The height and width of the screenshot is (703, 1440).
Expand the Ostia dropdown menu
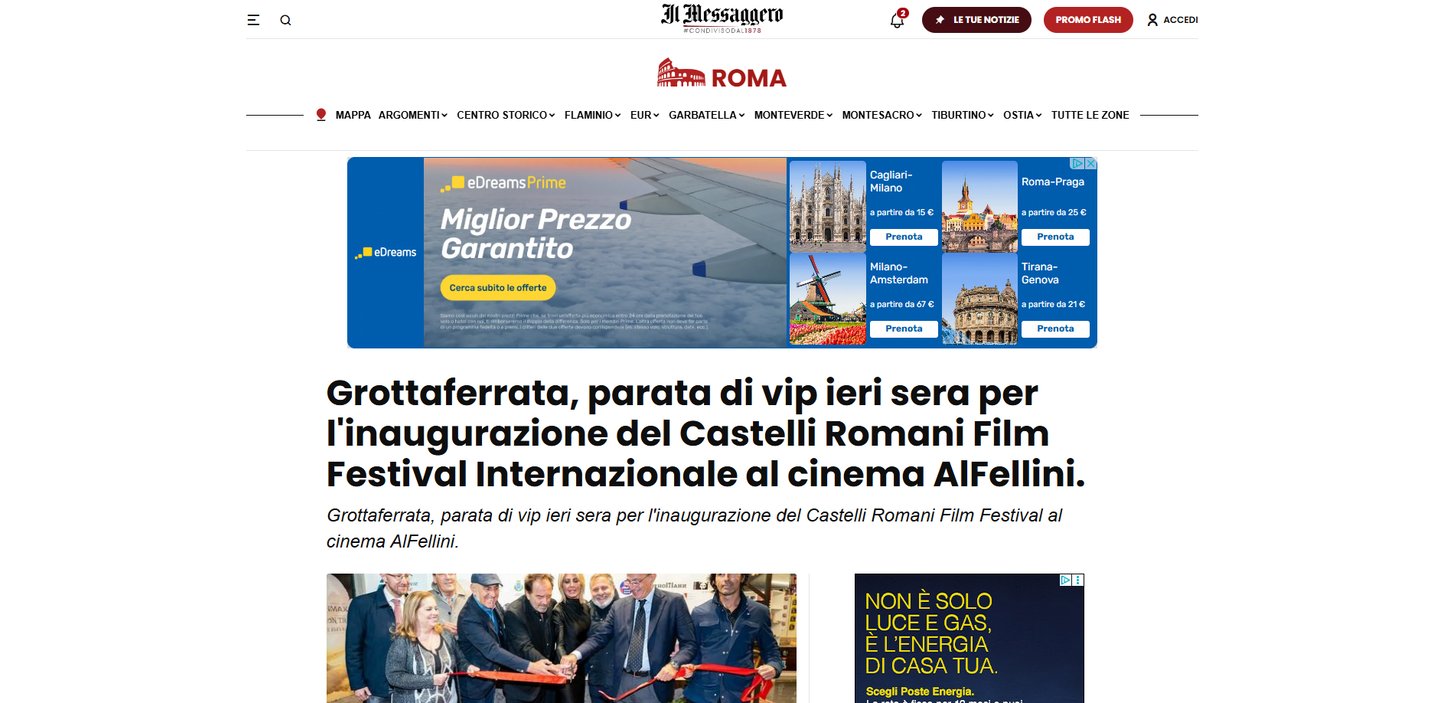1022,115
